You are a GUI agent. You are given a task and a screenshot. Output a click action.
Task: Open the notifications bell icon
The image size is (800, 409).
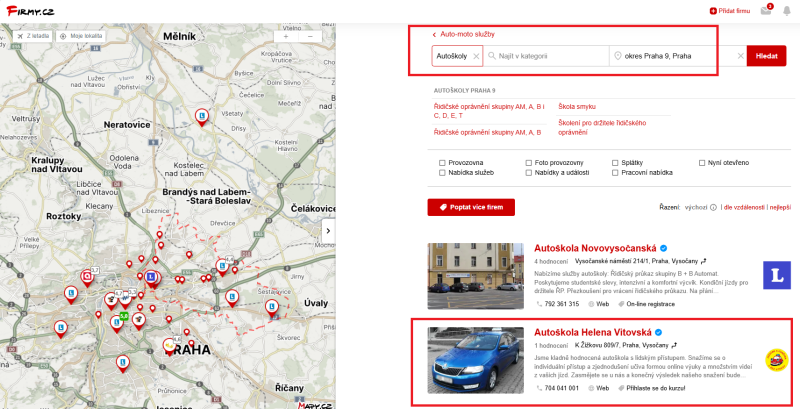pyautogui.click(x=787, y=11)
